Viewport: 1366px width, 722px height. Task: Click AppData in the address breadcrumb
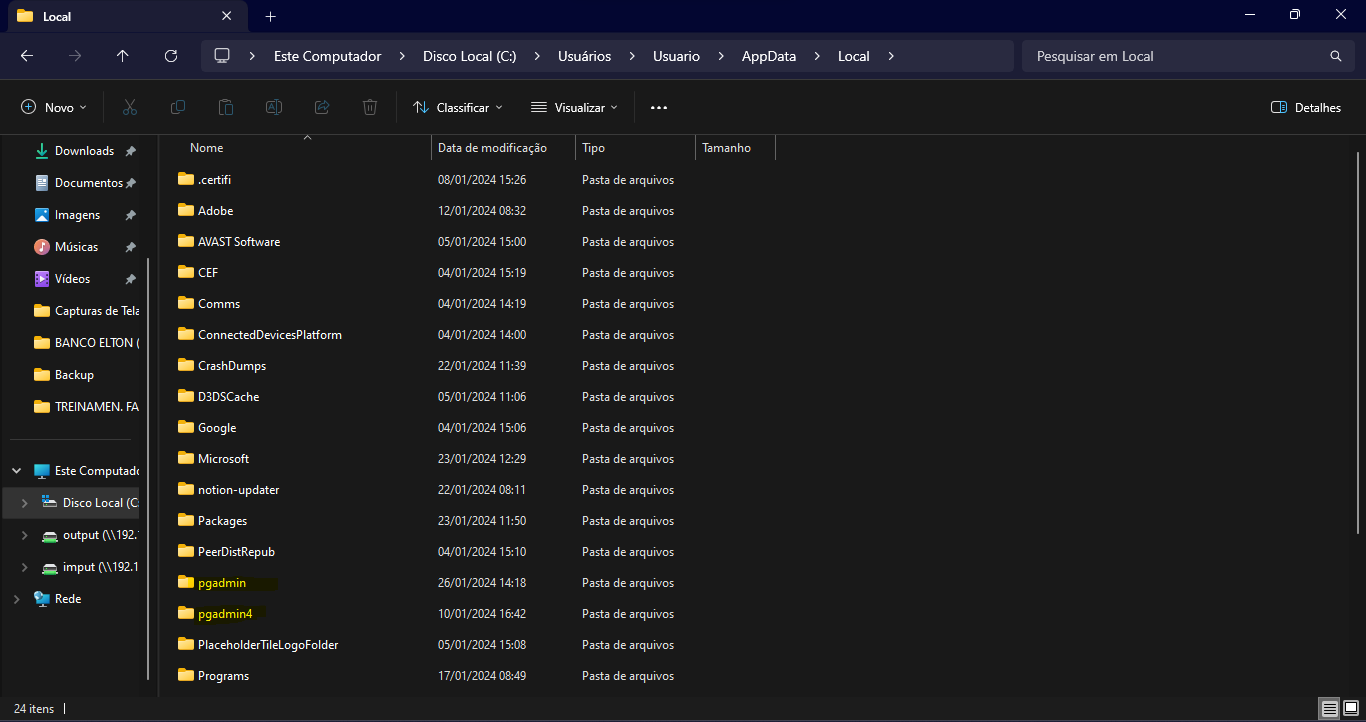[x=768, y=56]
